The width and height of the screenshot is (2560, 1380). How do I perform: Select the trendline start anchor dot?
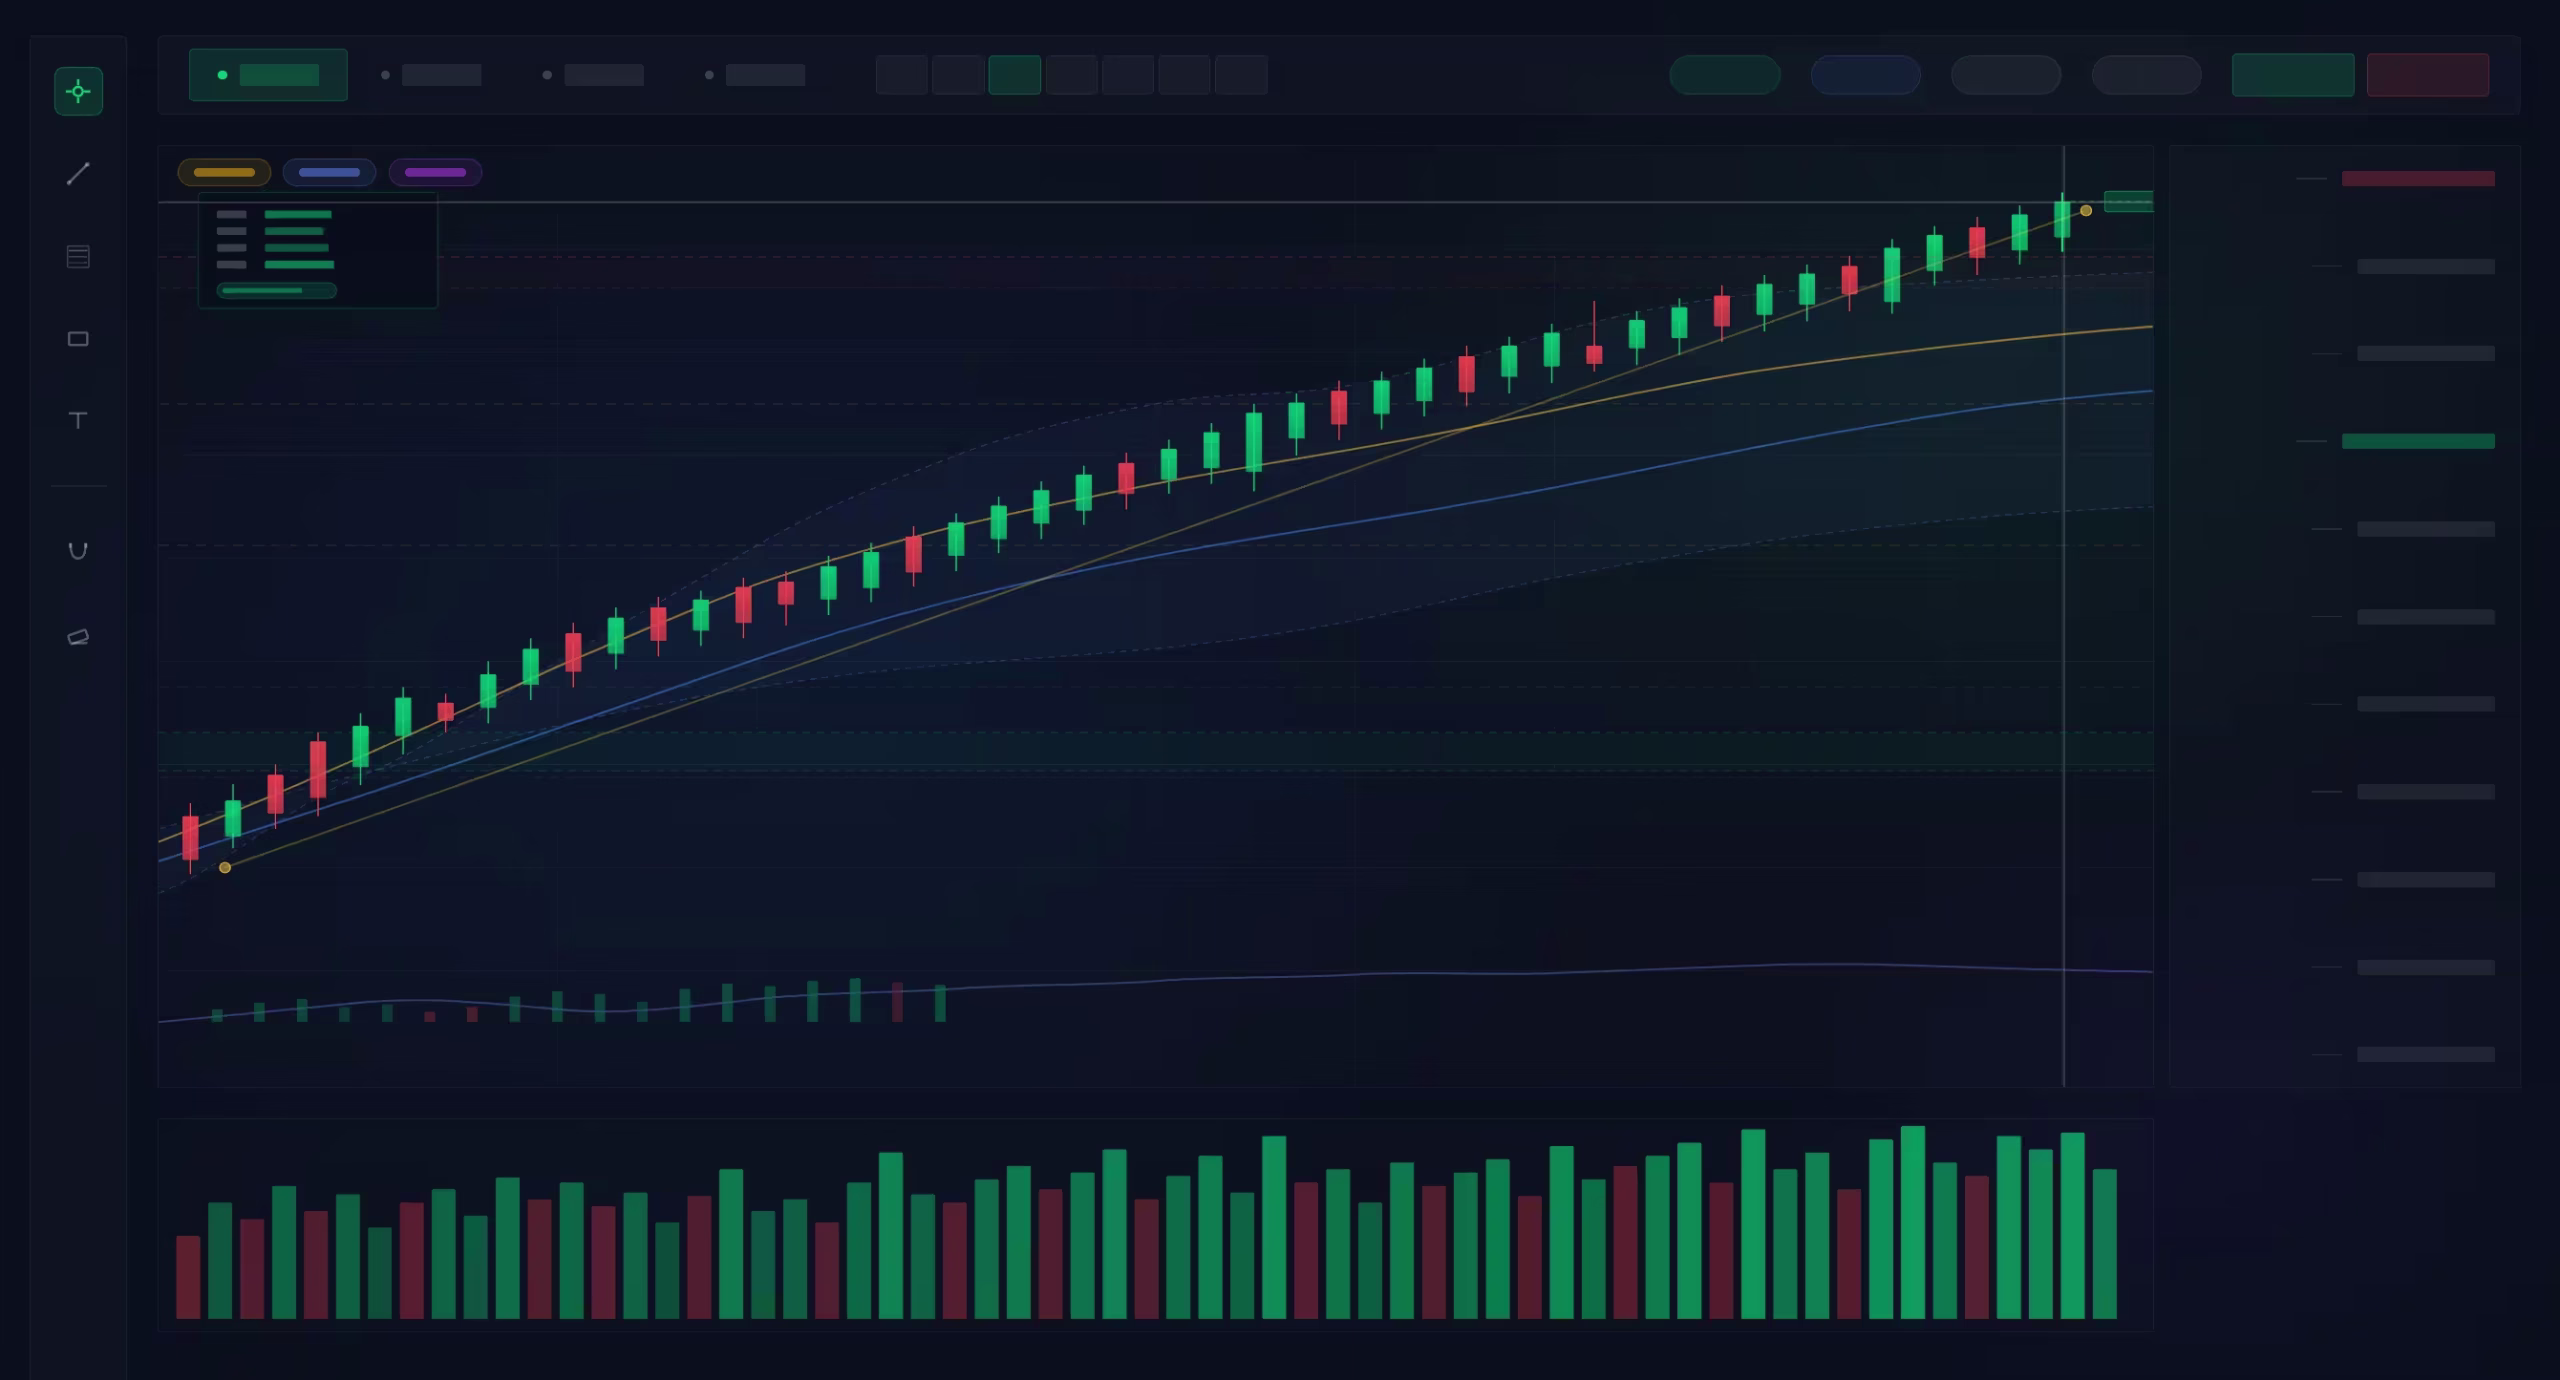pyautogui.click(x=225, y=867)
